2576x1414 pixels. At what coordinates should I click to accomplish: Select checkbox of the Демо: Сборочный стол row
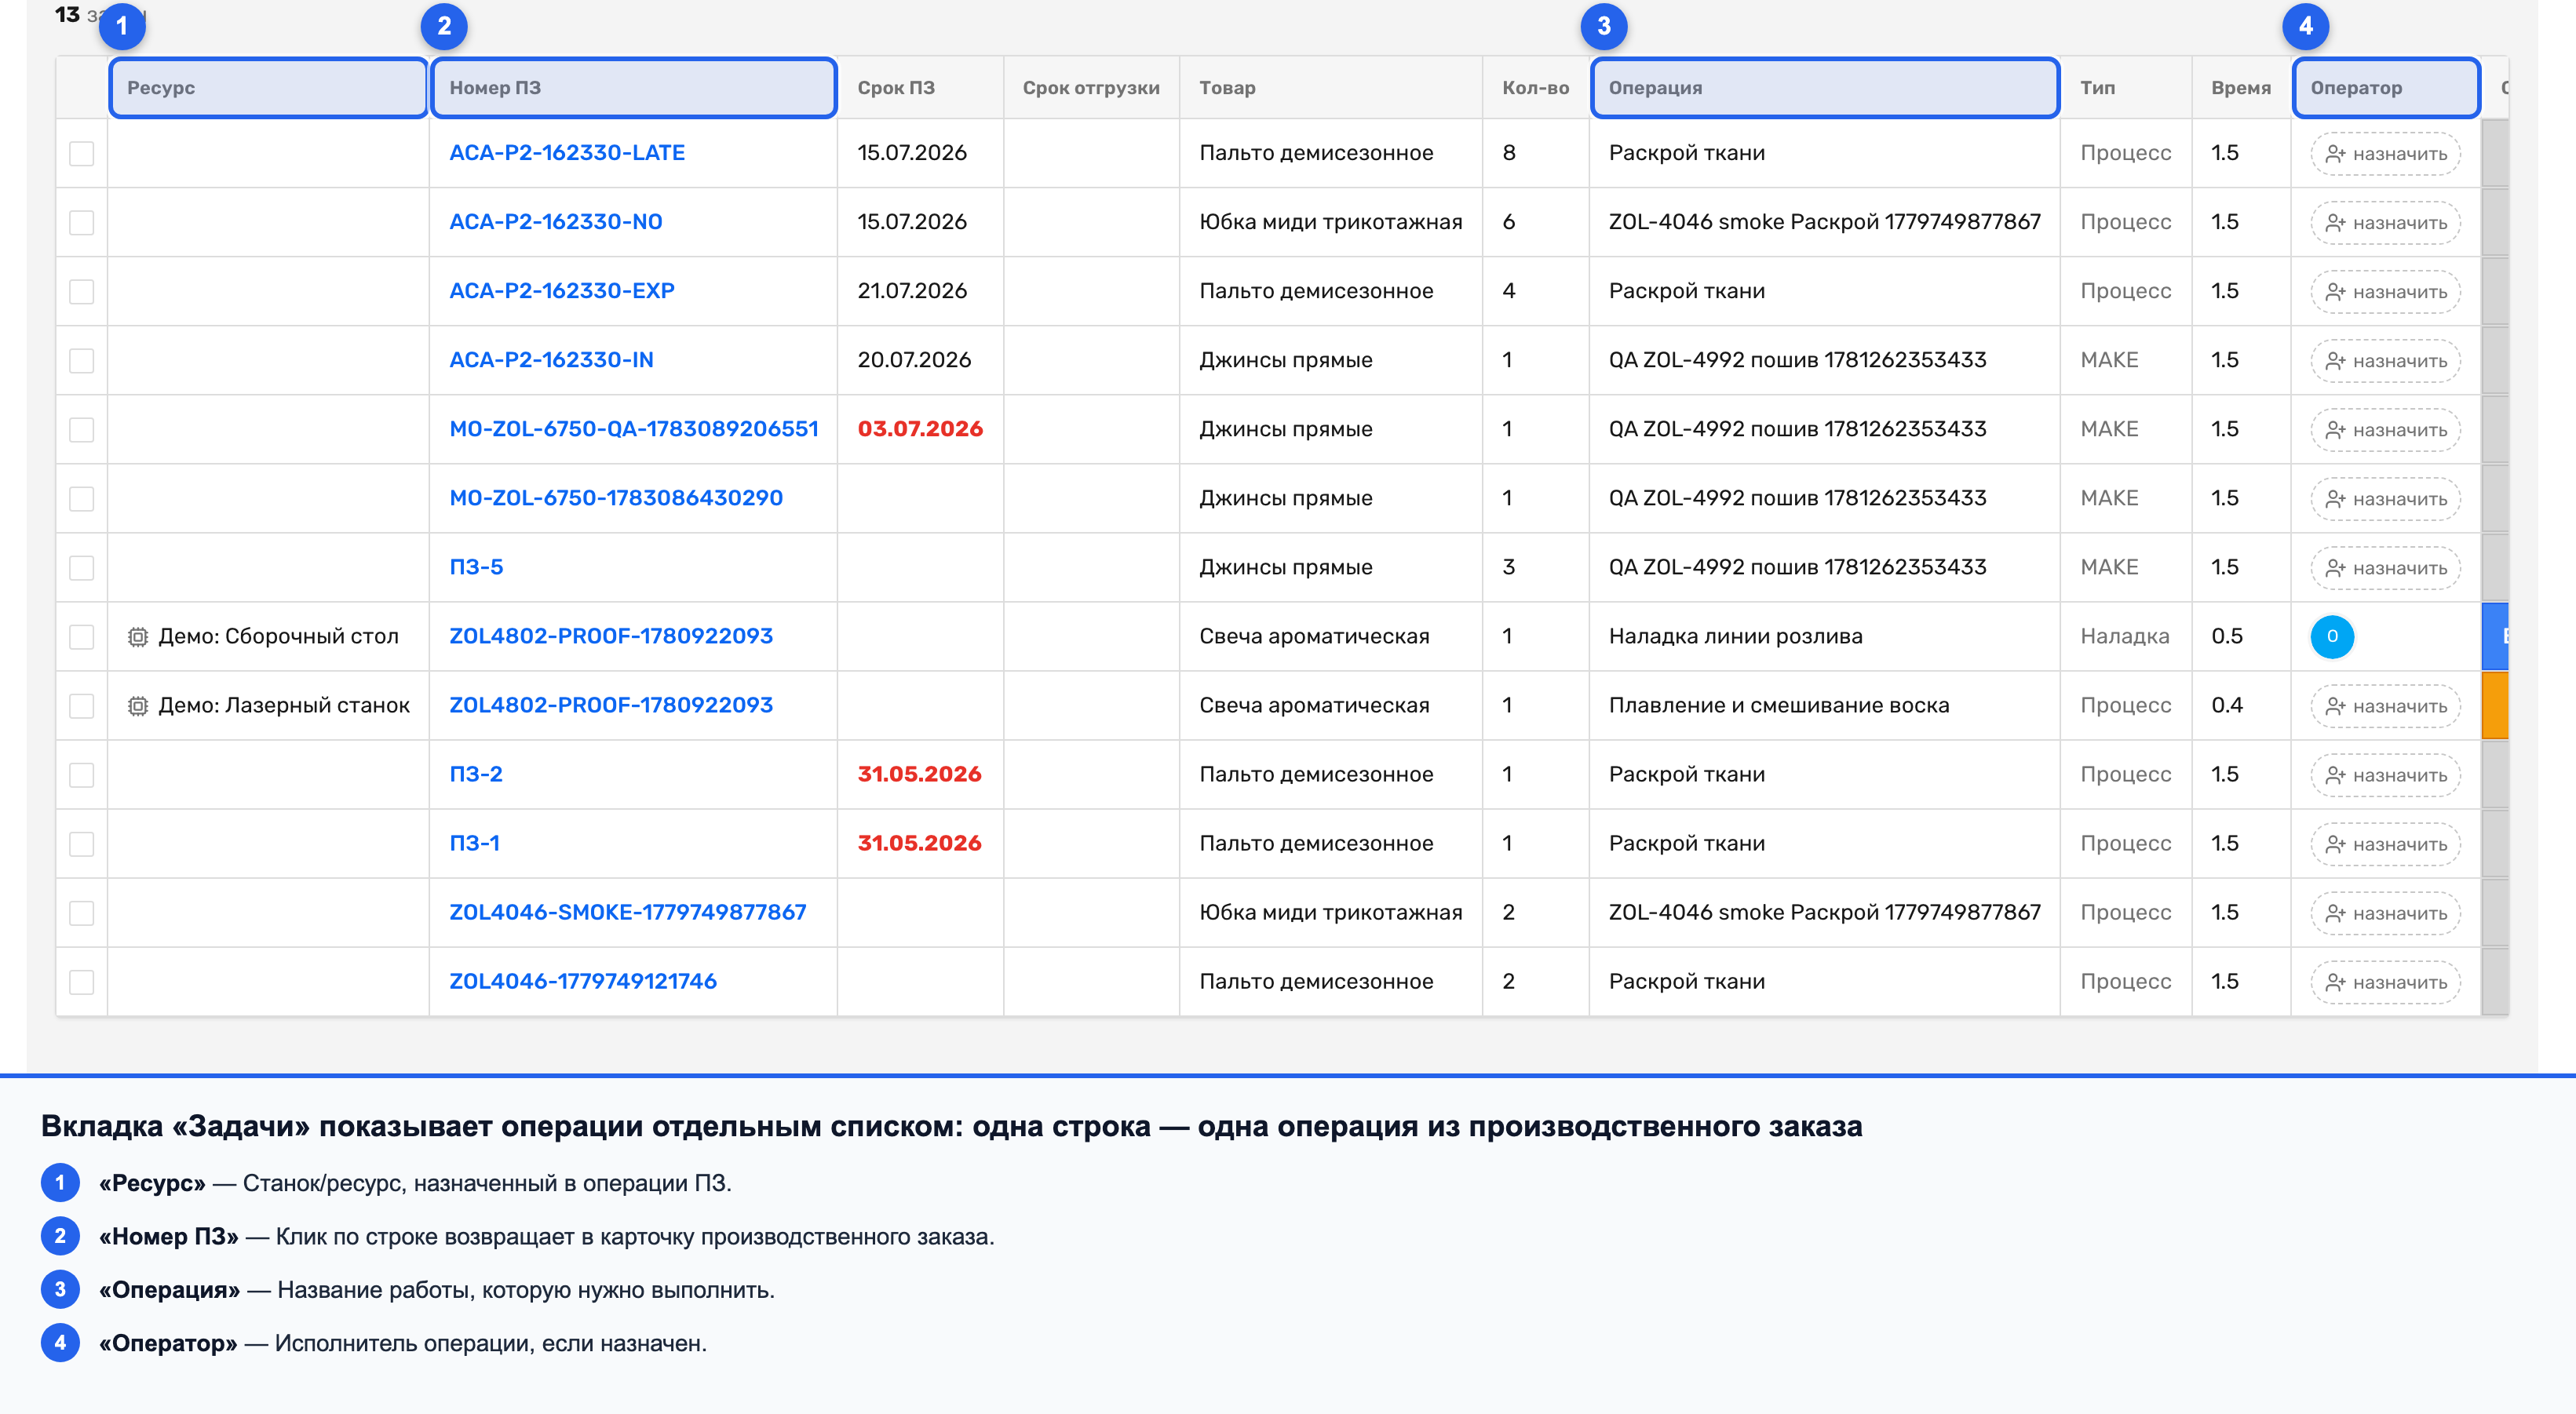click(x=82, y=637)
